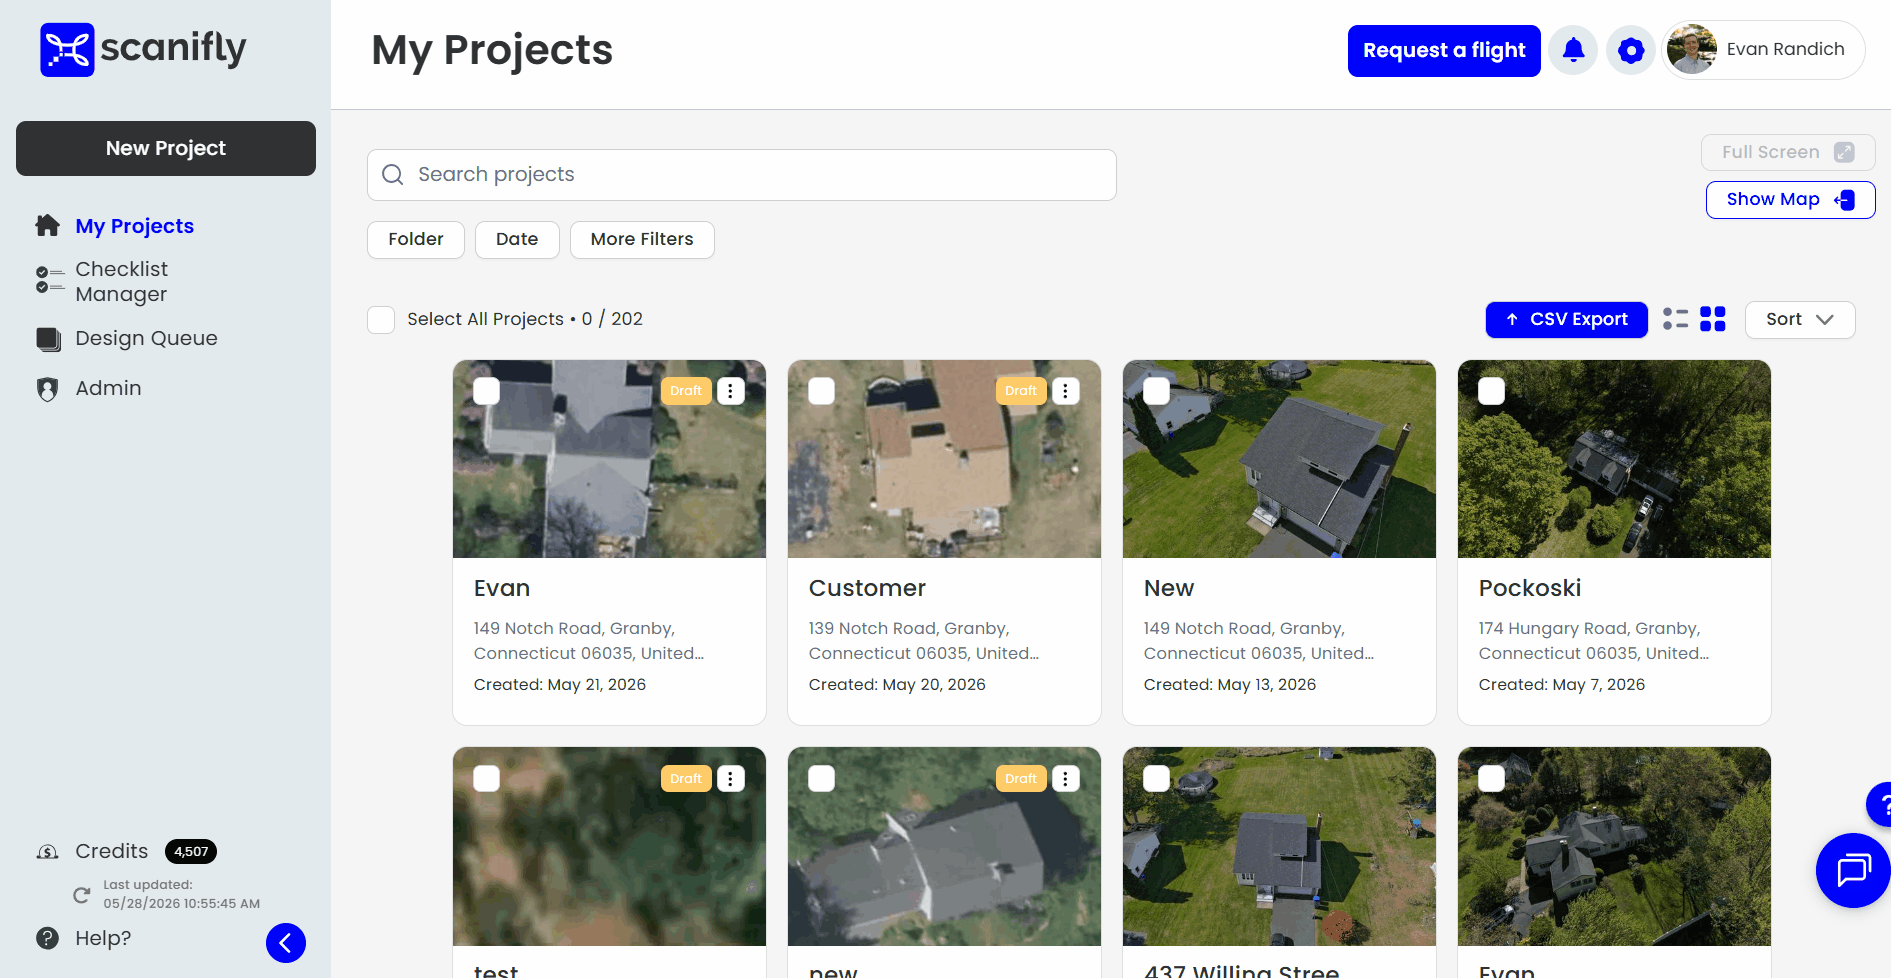
Task: Open Help? link in sidebar
Action: coord(103,939)
